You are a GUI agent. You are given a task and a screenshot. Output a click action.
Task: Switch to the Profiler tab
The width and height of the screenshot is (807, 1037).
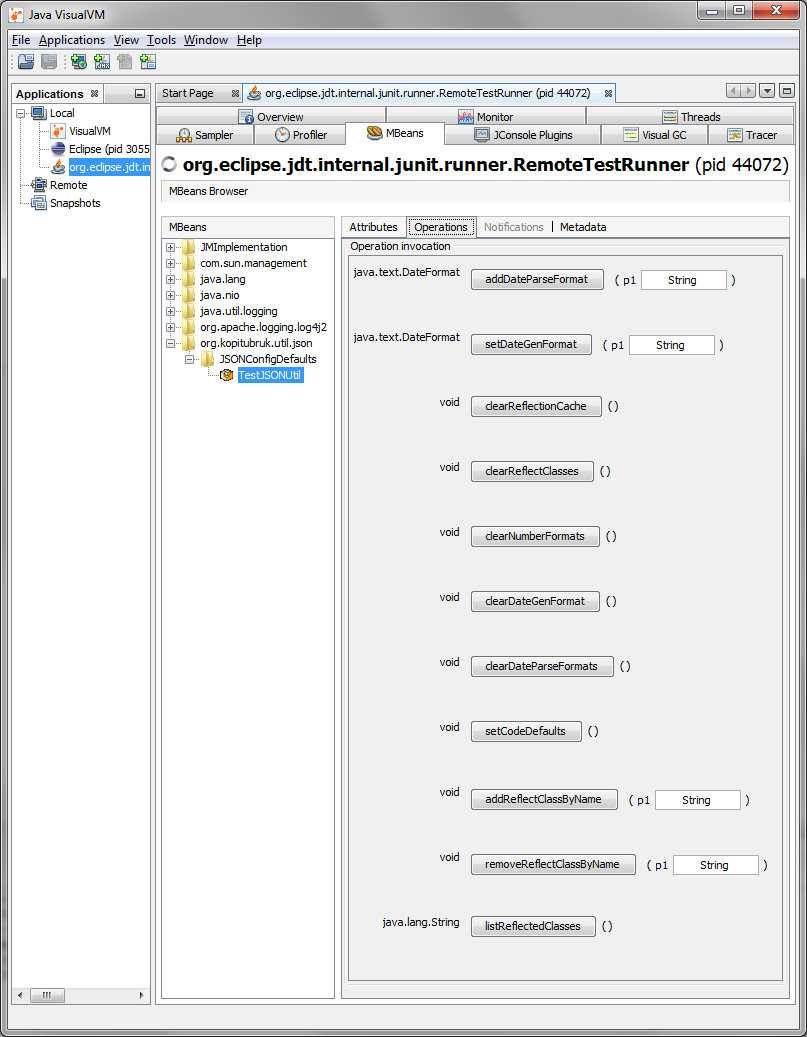coord(301,135)
